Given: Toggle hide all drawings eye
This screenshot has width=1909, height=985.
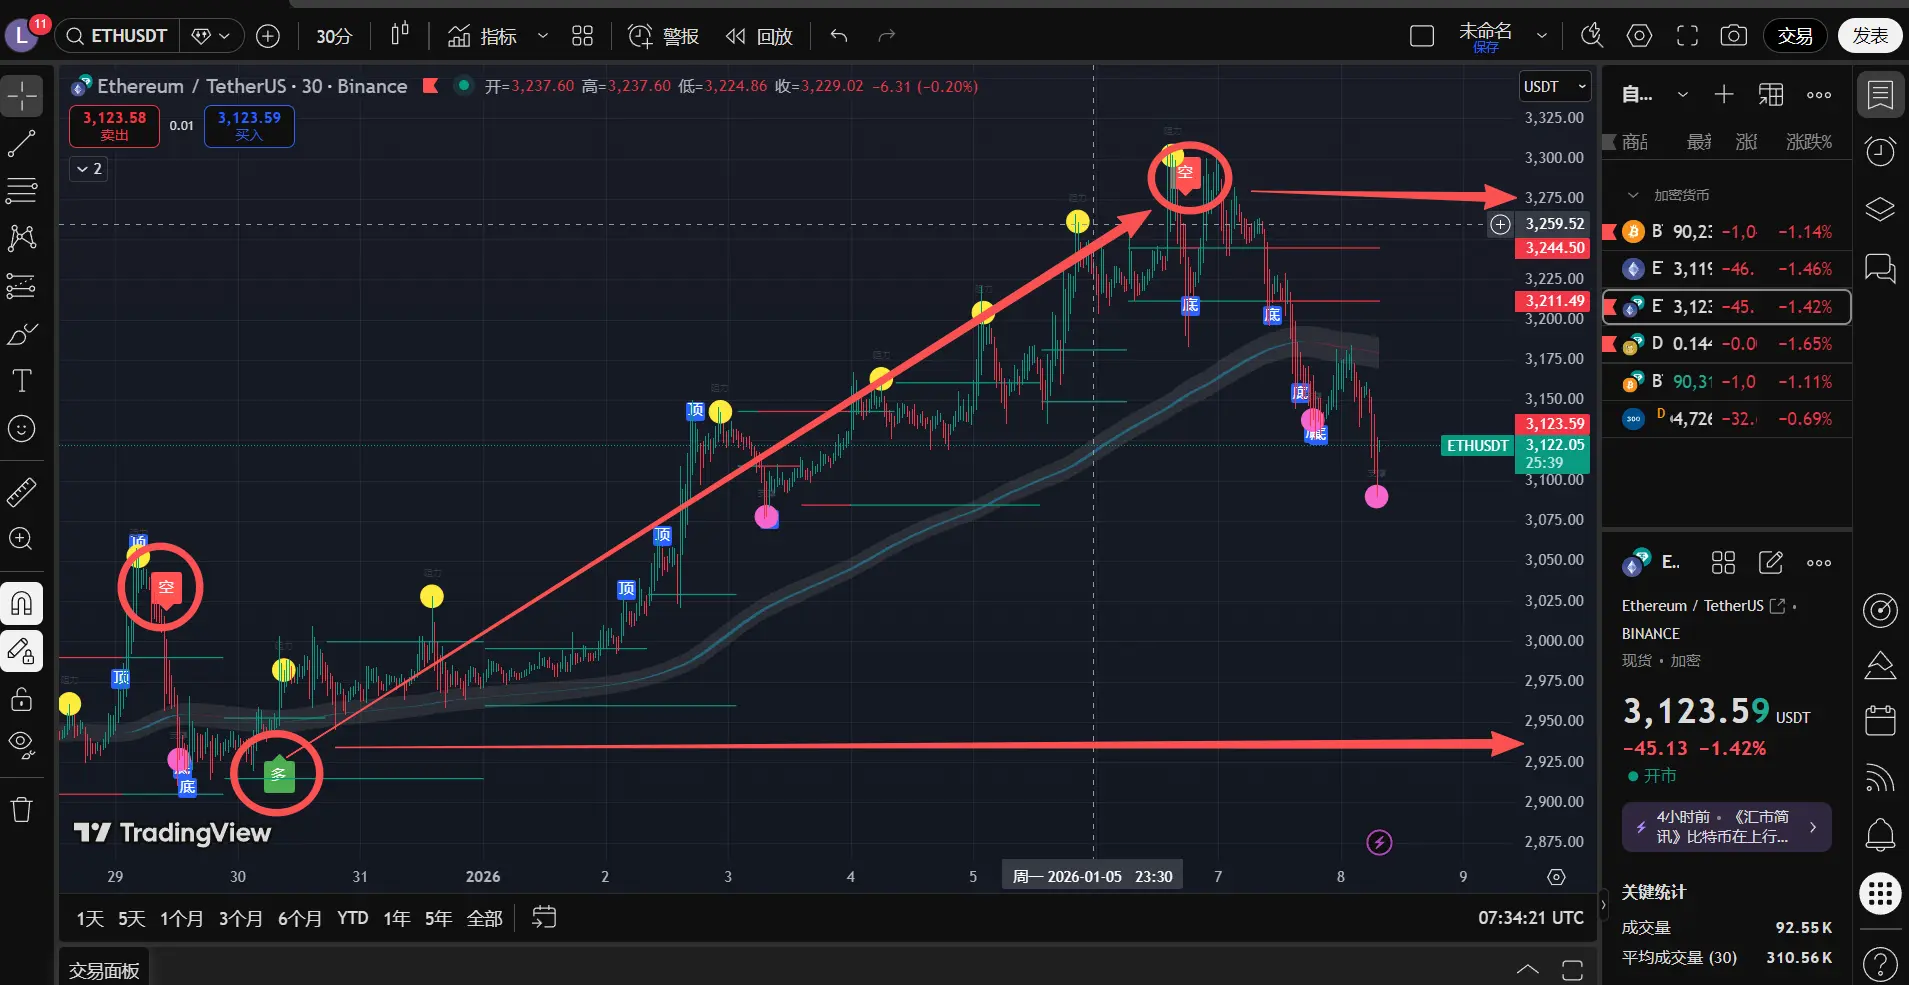Looking at the screenshot, I should (x=22, y=745).
